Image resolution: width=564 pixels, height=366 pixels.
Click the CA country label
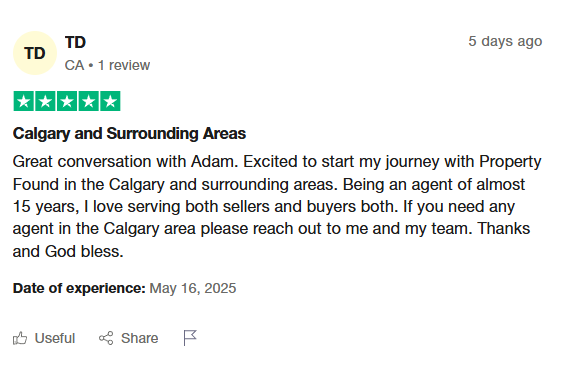[x=74, y=65]
